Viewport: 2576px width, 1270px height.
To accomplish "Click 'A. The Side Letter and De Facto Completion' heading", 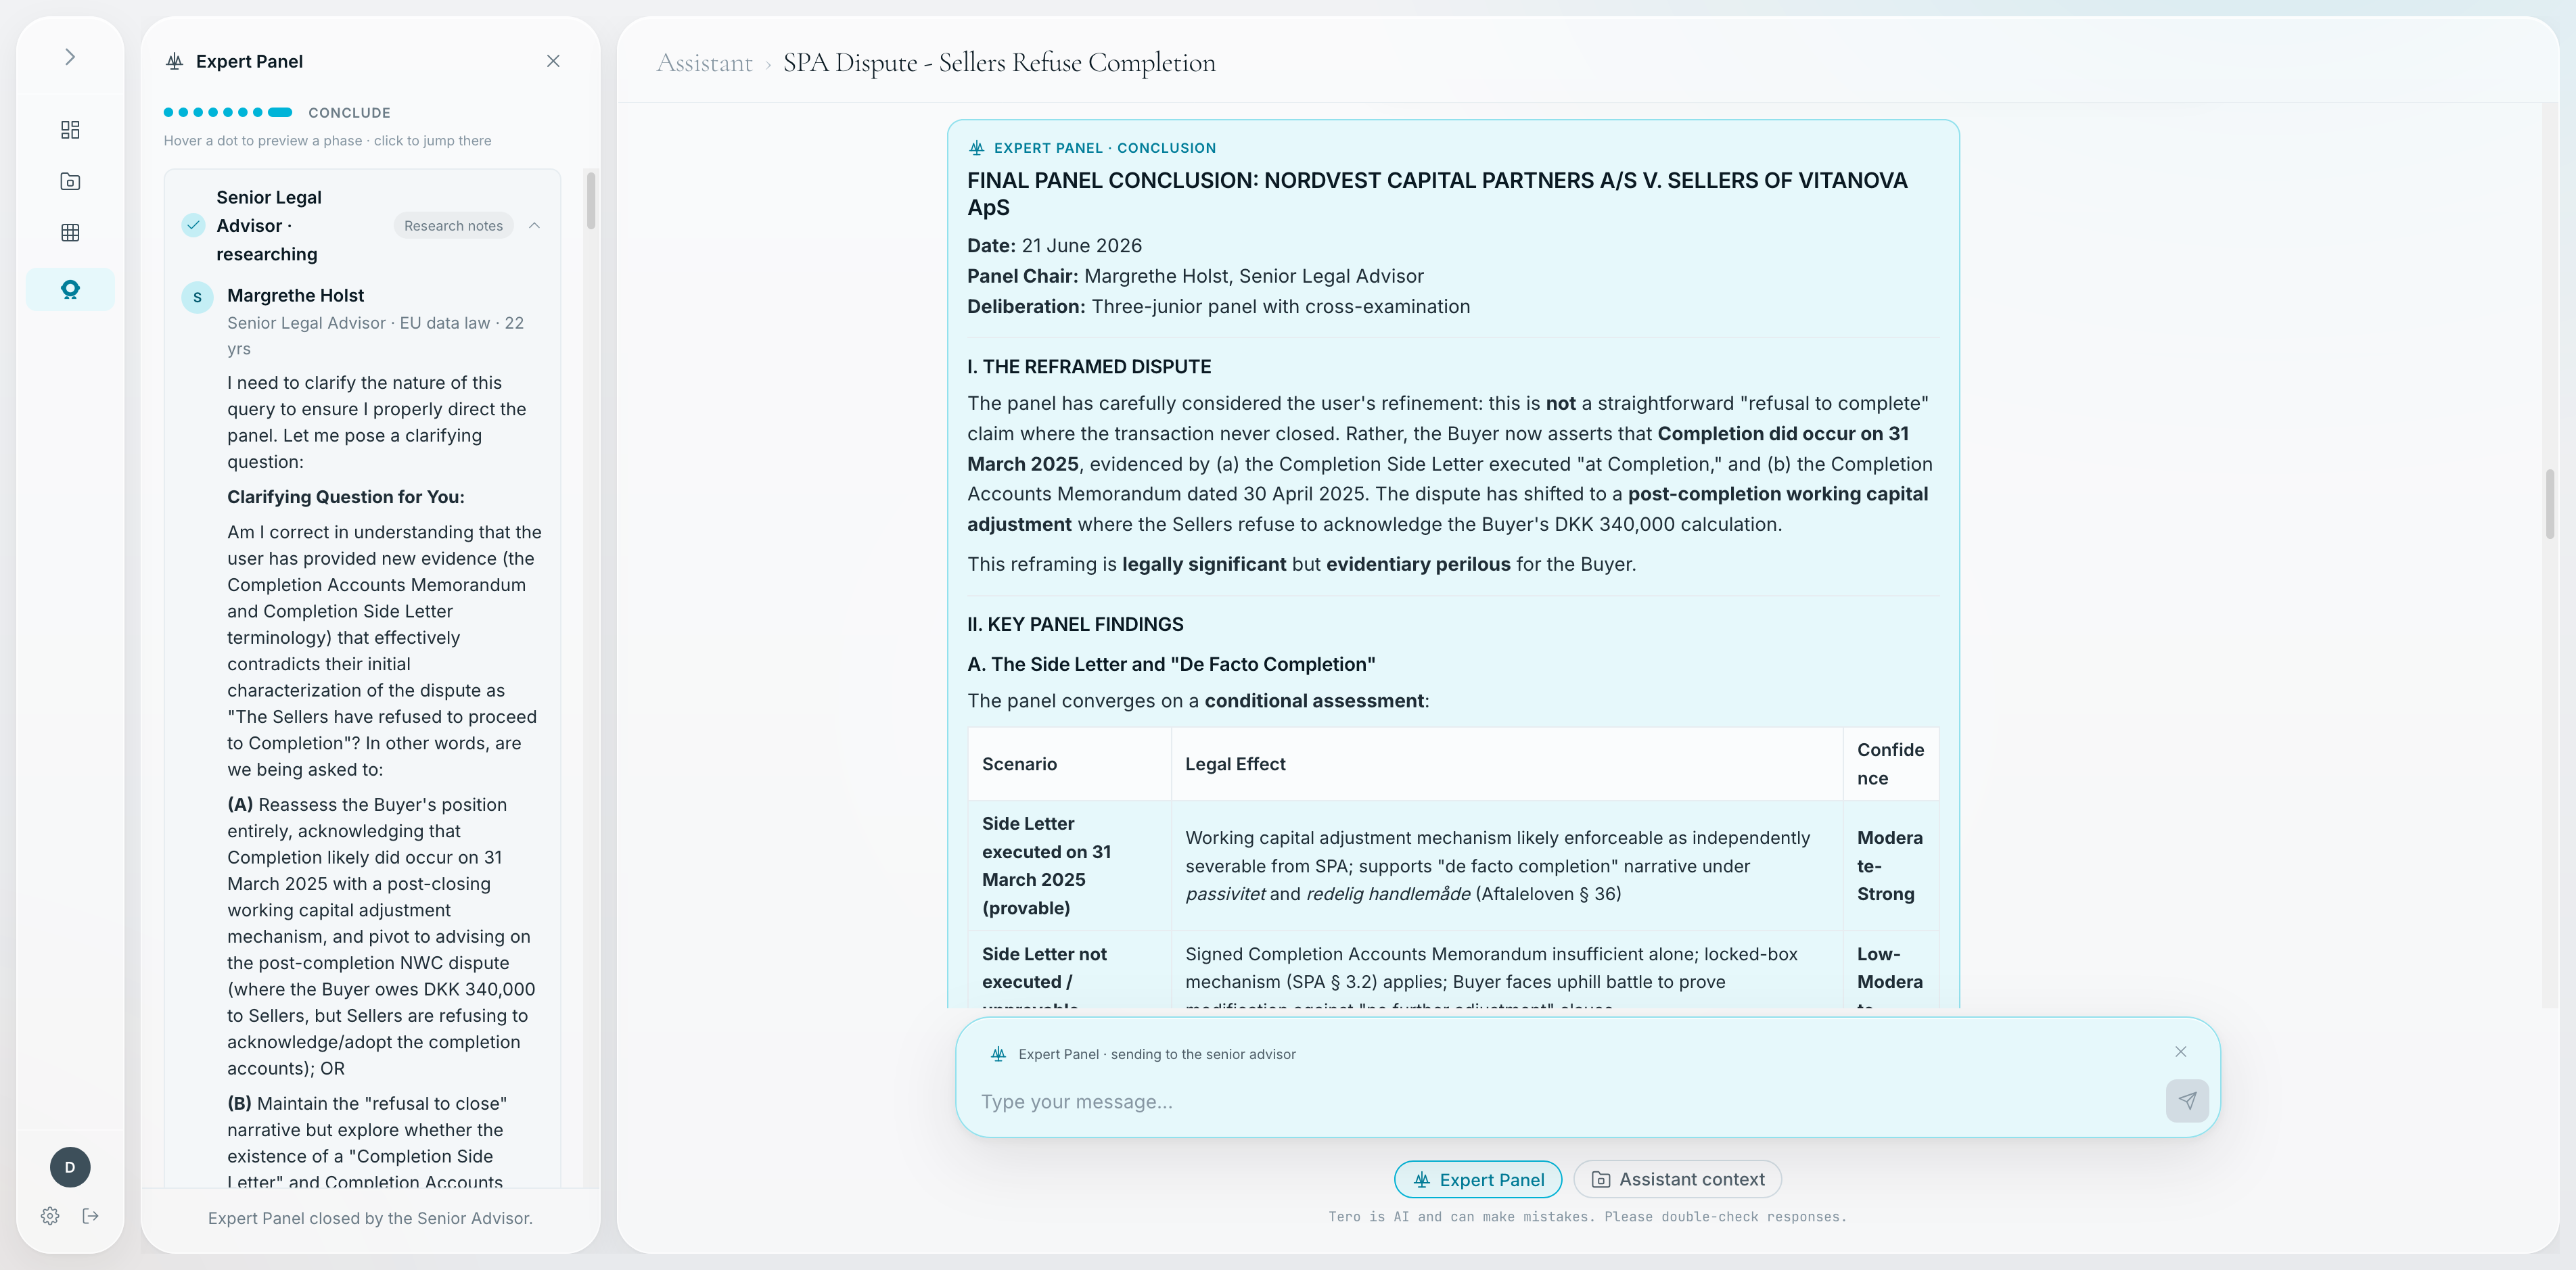I will (1171, 665).
